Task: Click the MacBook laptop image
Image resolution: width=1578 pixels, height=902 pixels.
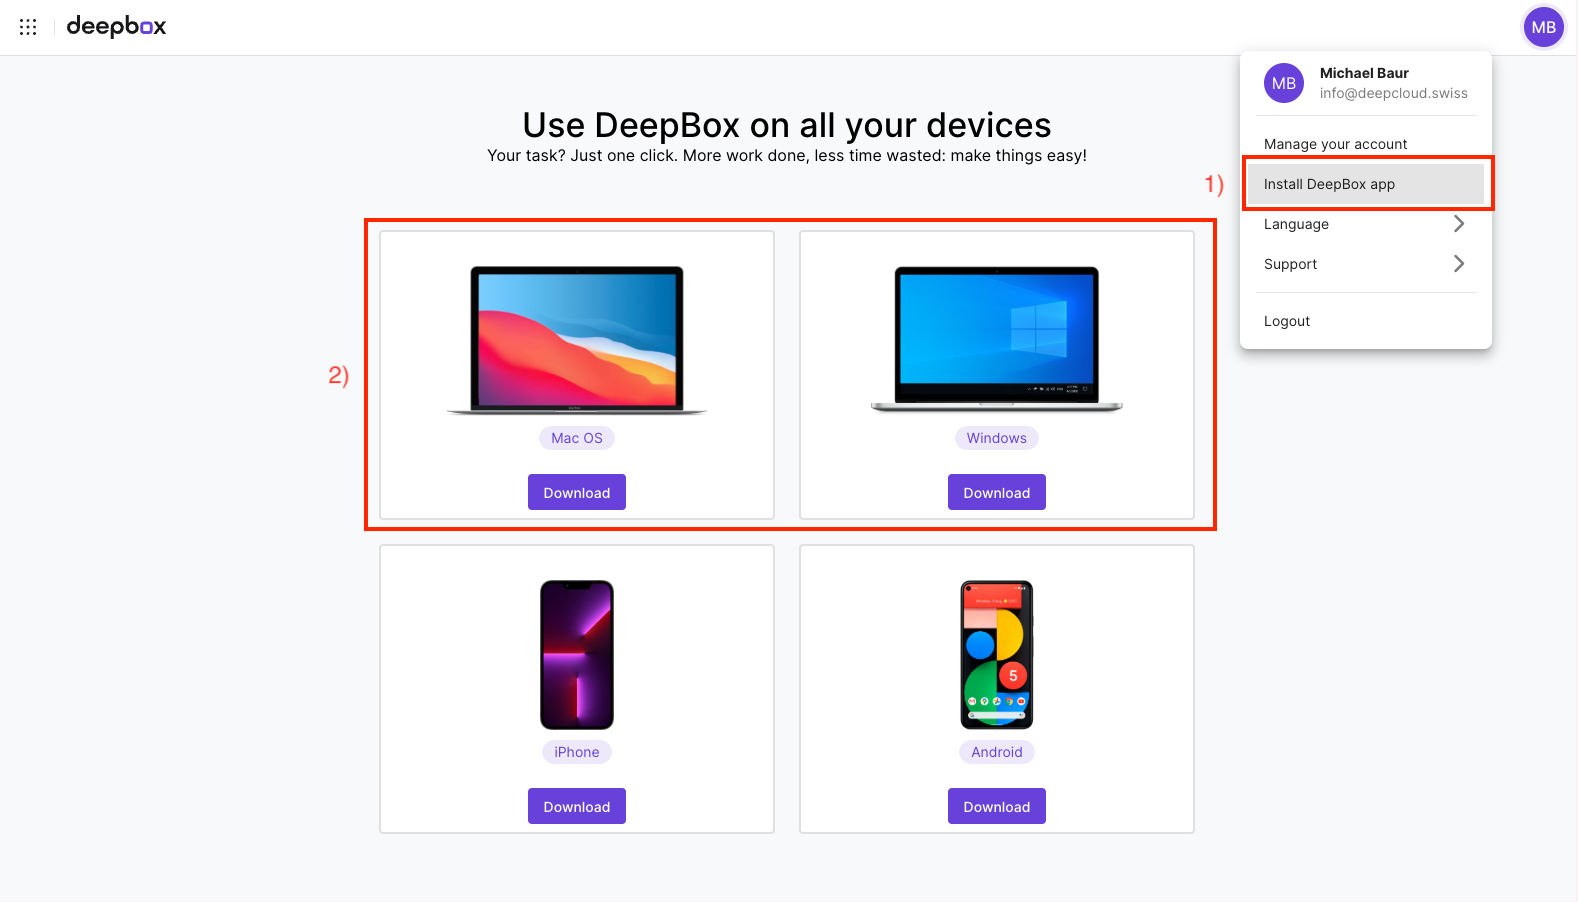Action: pos(577,340)
